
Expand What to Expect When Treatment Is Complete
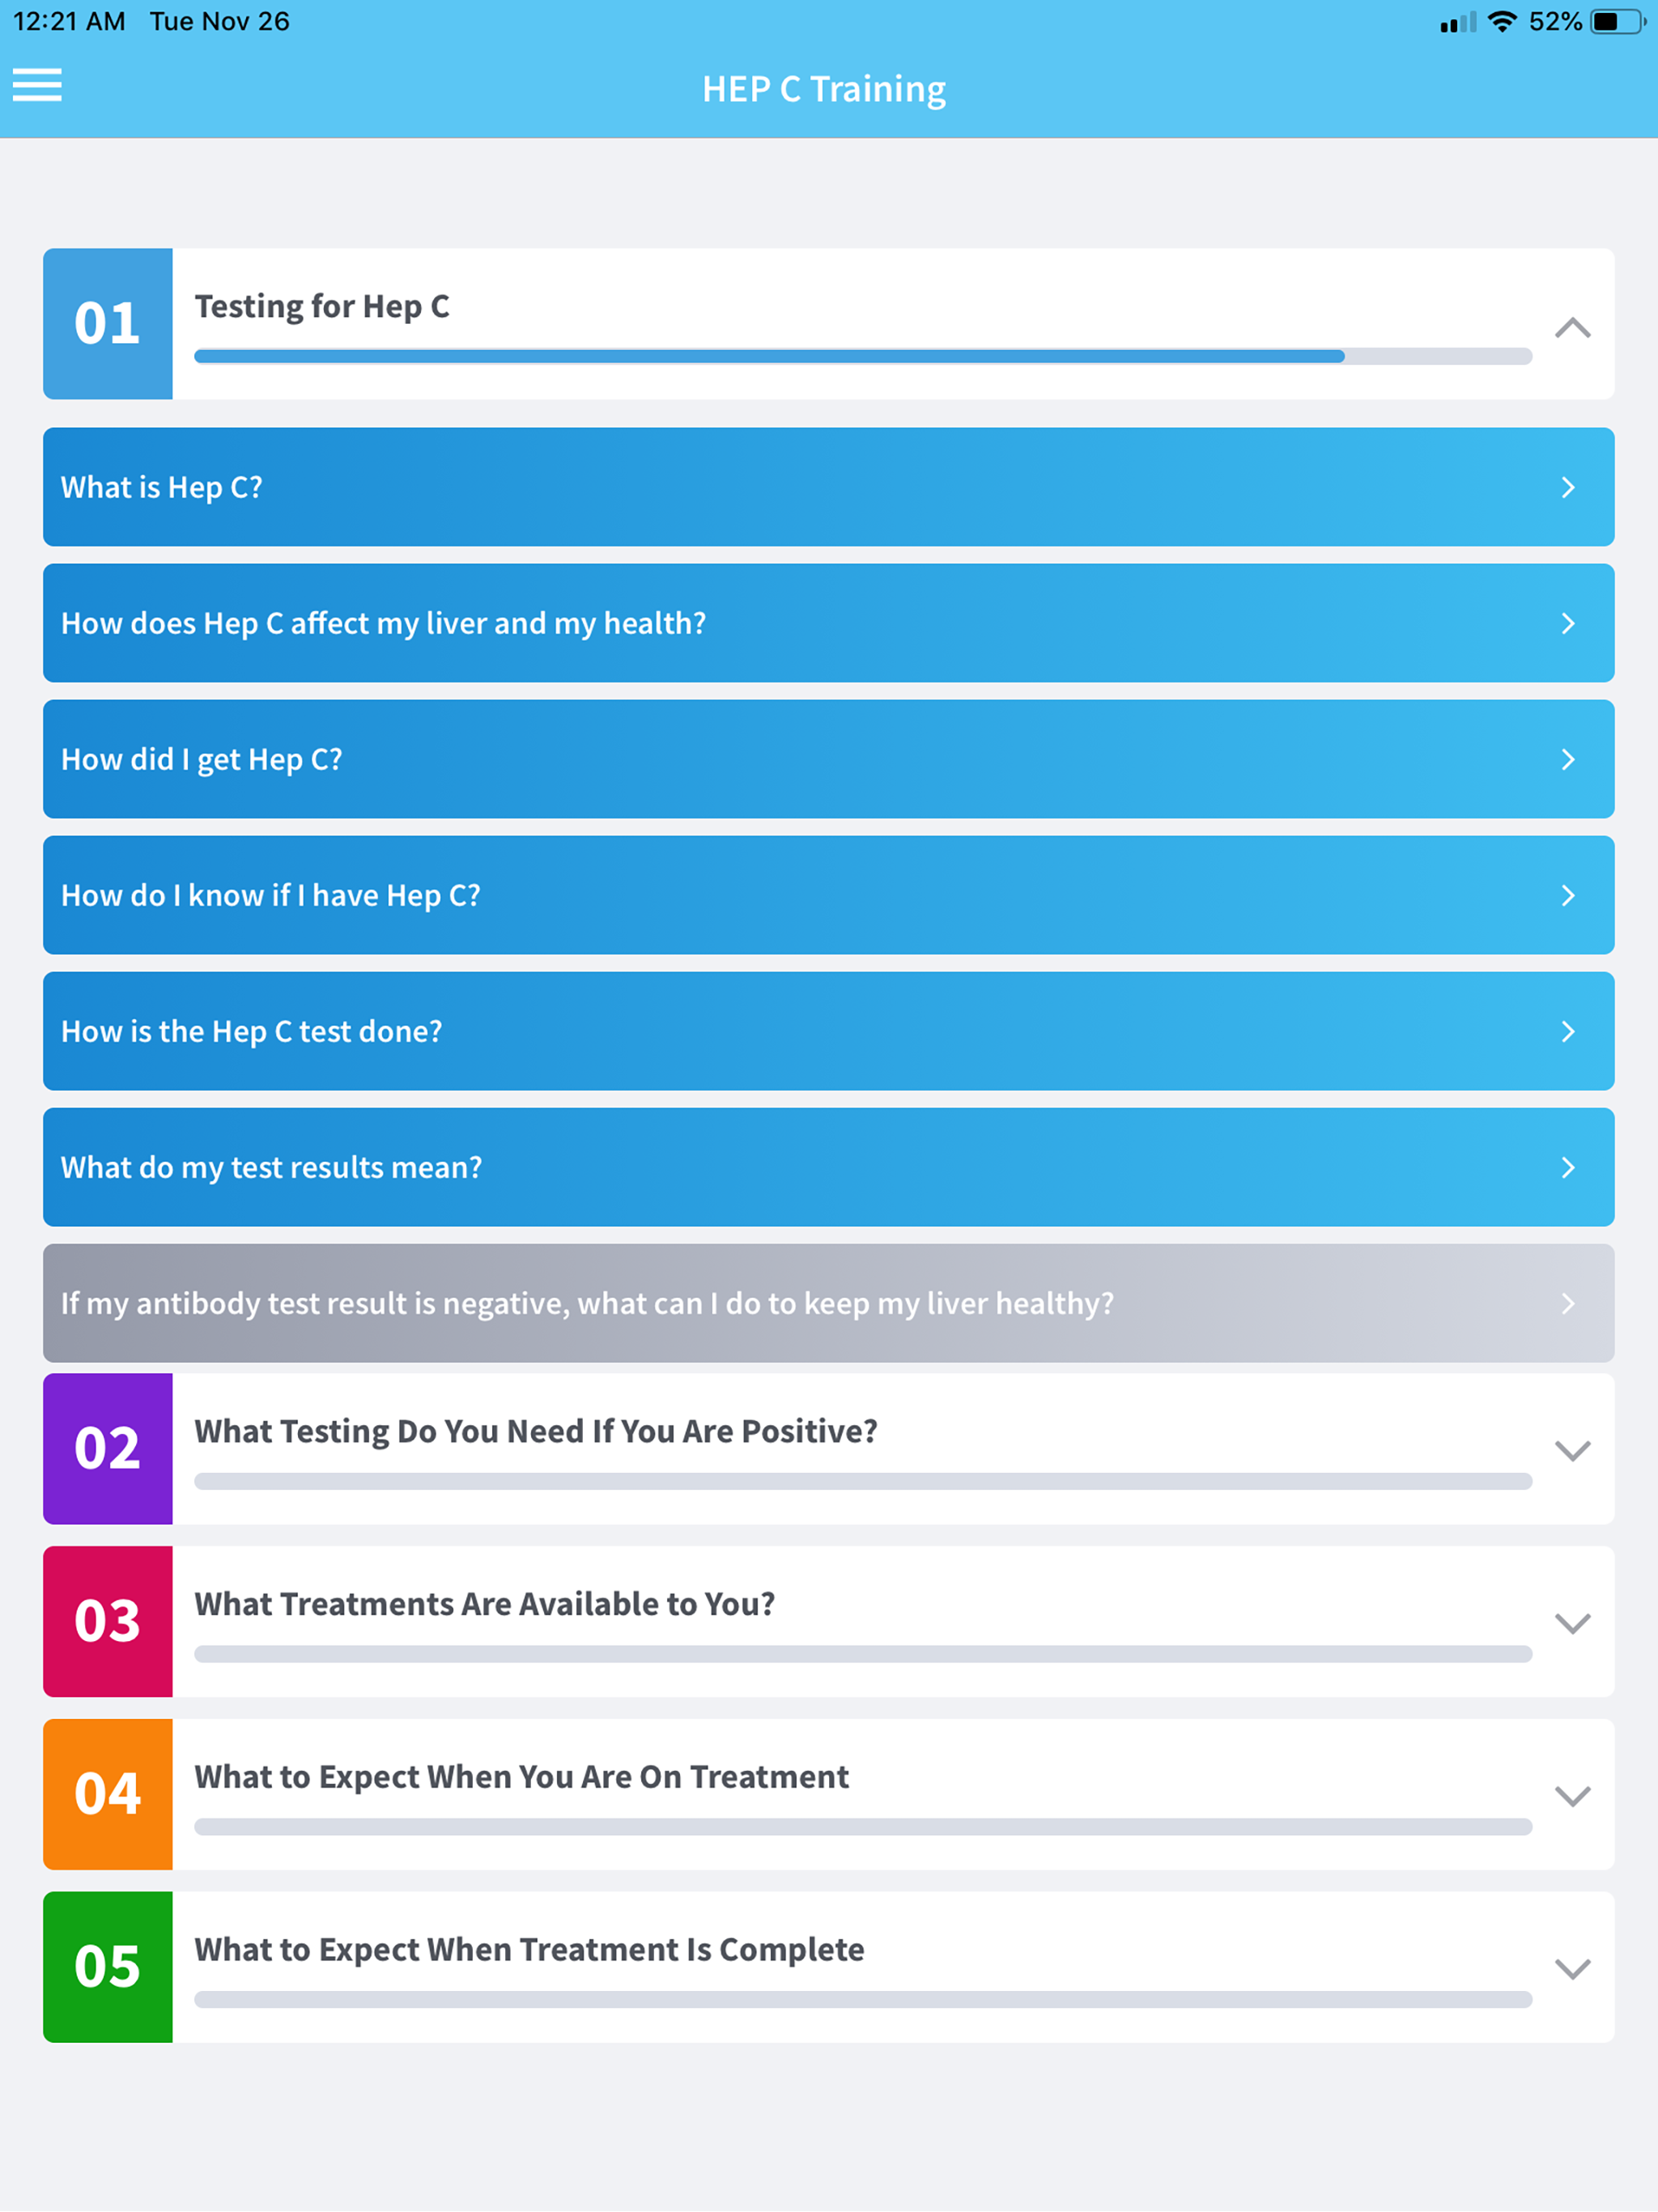pyautogui.click(x=1572, y=1968)
